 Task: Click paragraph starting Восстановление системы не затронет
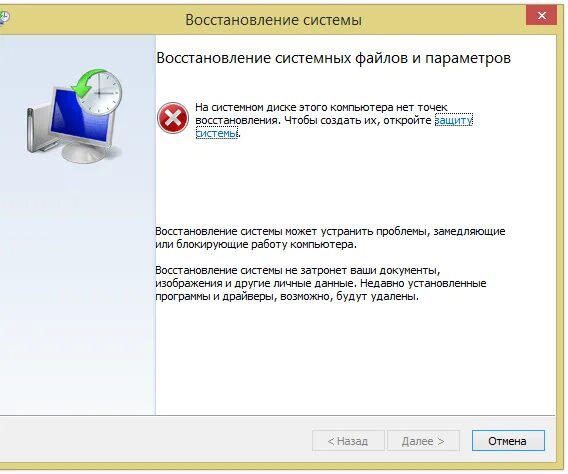(x=321, y=283)
